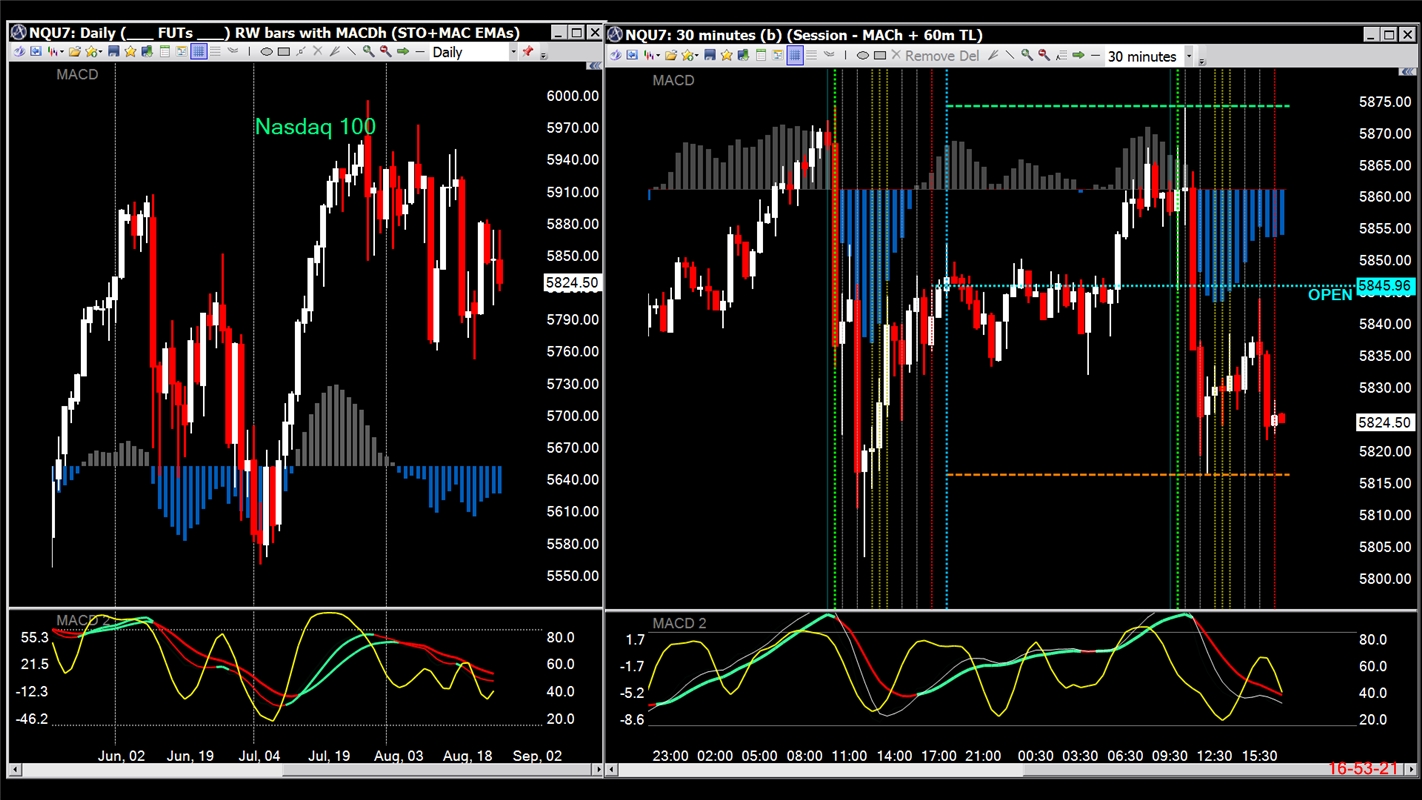Image resolution: width=1422 pixels, height=800 pixels.
Task: Click the MACD 2 label in 30 minutes lower pane
Action: (x=679, y=623)
